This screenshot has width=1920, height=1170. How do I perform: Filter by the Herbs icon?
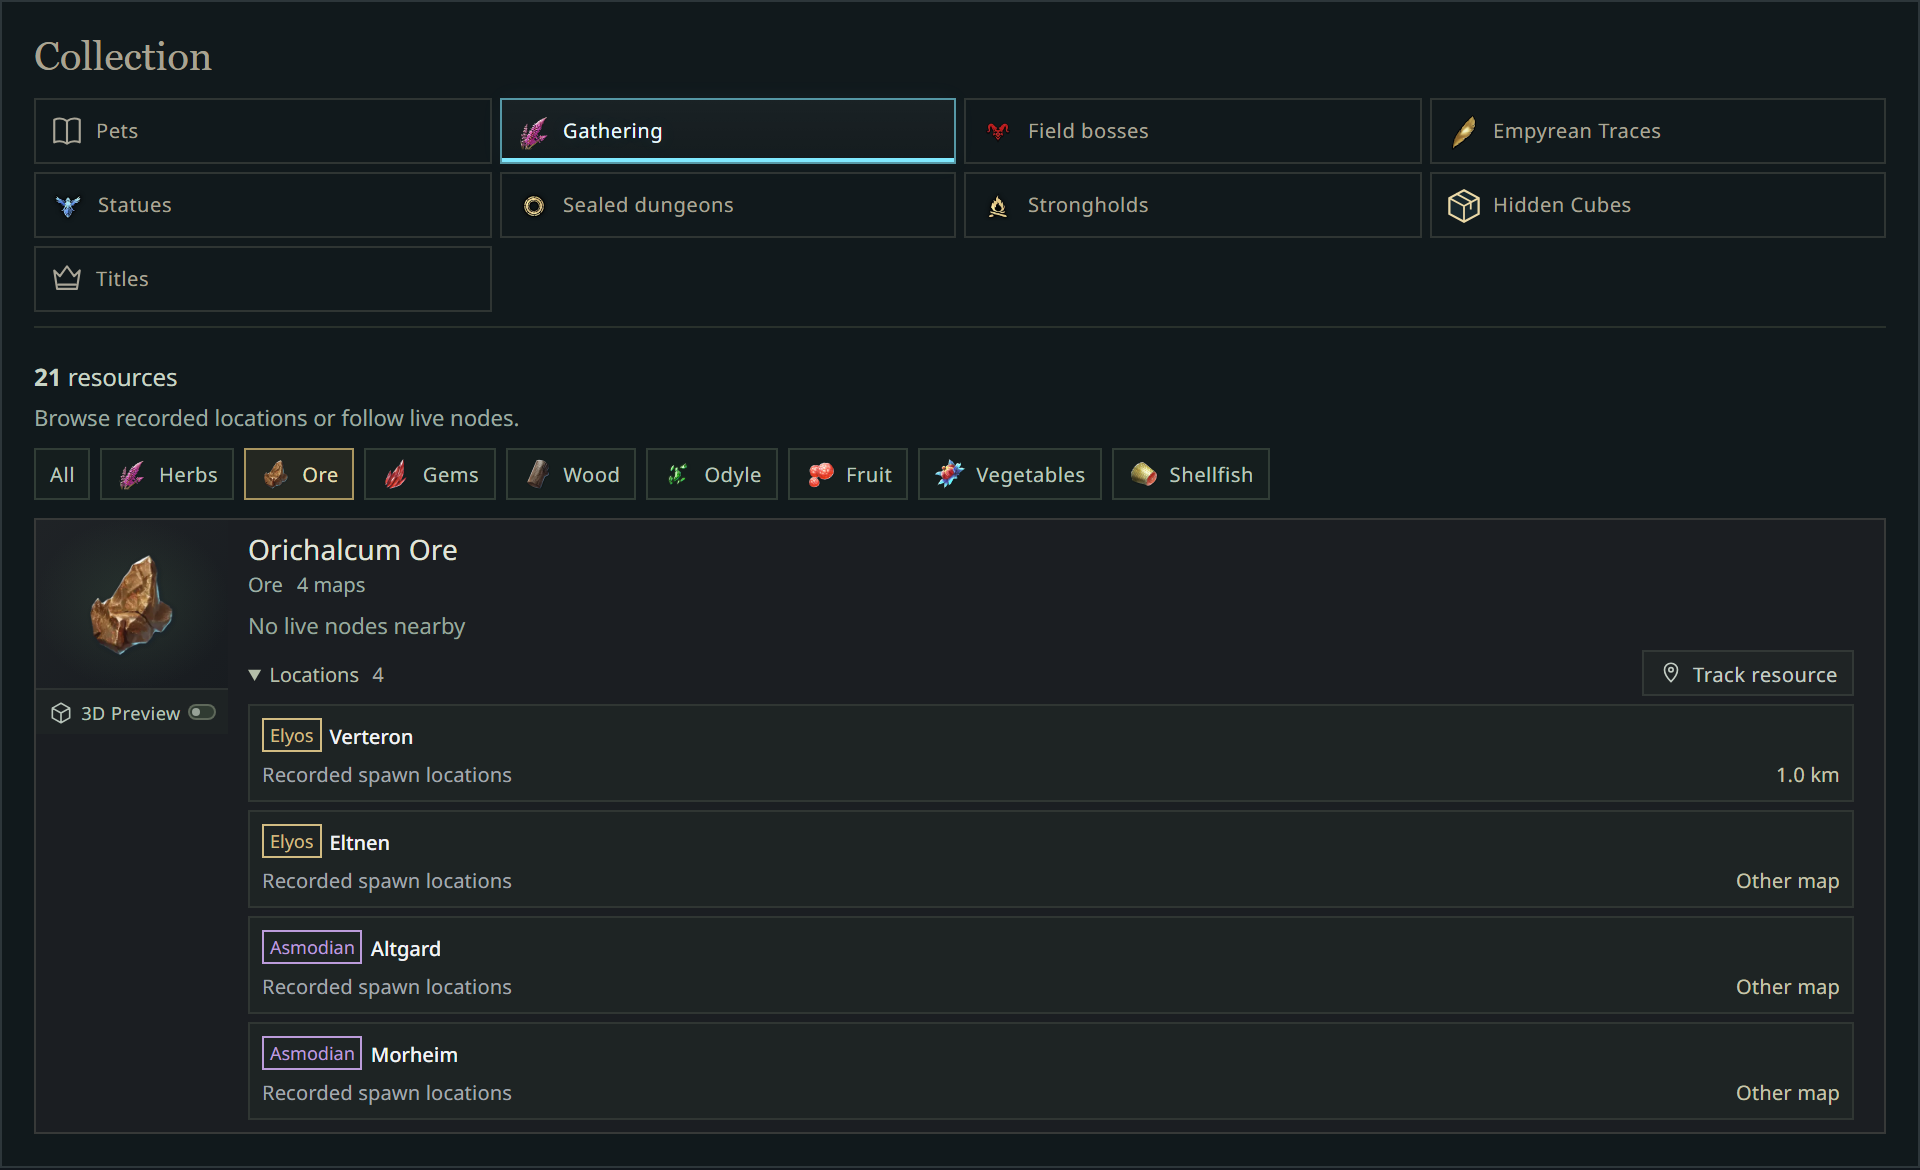coord(132,475)
